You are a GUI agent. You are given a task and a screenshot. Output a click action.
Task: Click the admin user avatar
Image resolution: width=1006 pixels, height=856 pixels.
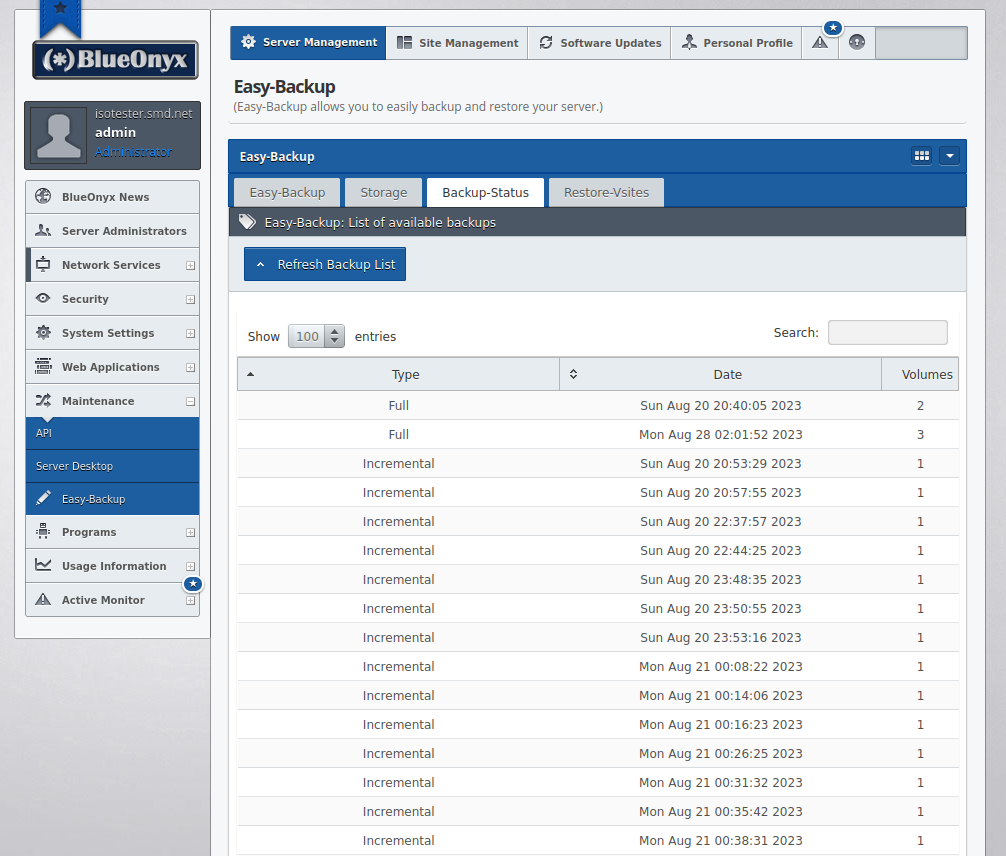(x=58, y=135)
